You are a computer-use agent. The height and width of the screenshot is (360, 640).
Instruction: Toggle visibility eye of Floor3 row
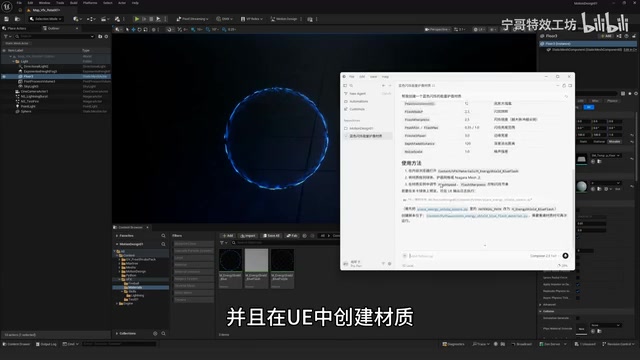4,76
